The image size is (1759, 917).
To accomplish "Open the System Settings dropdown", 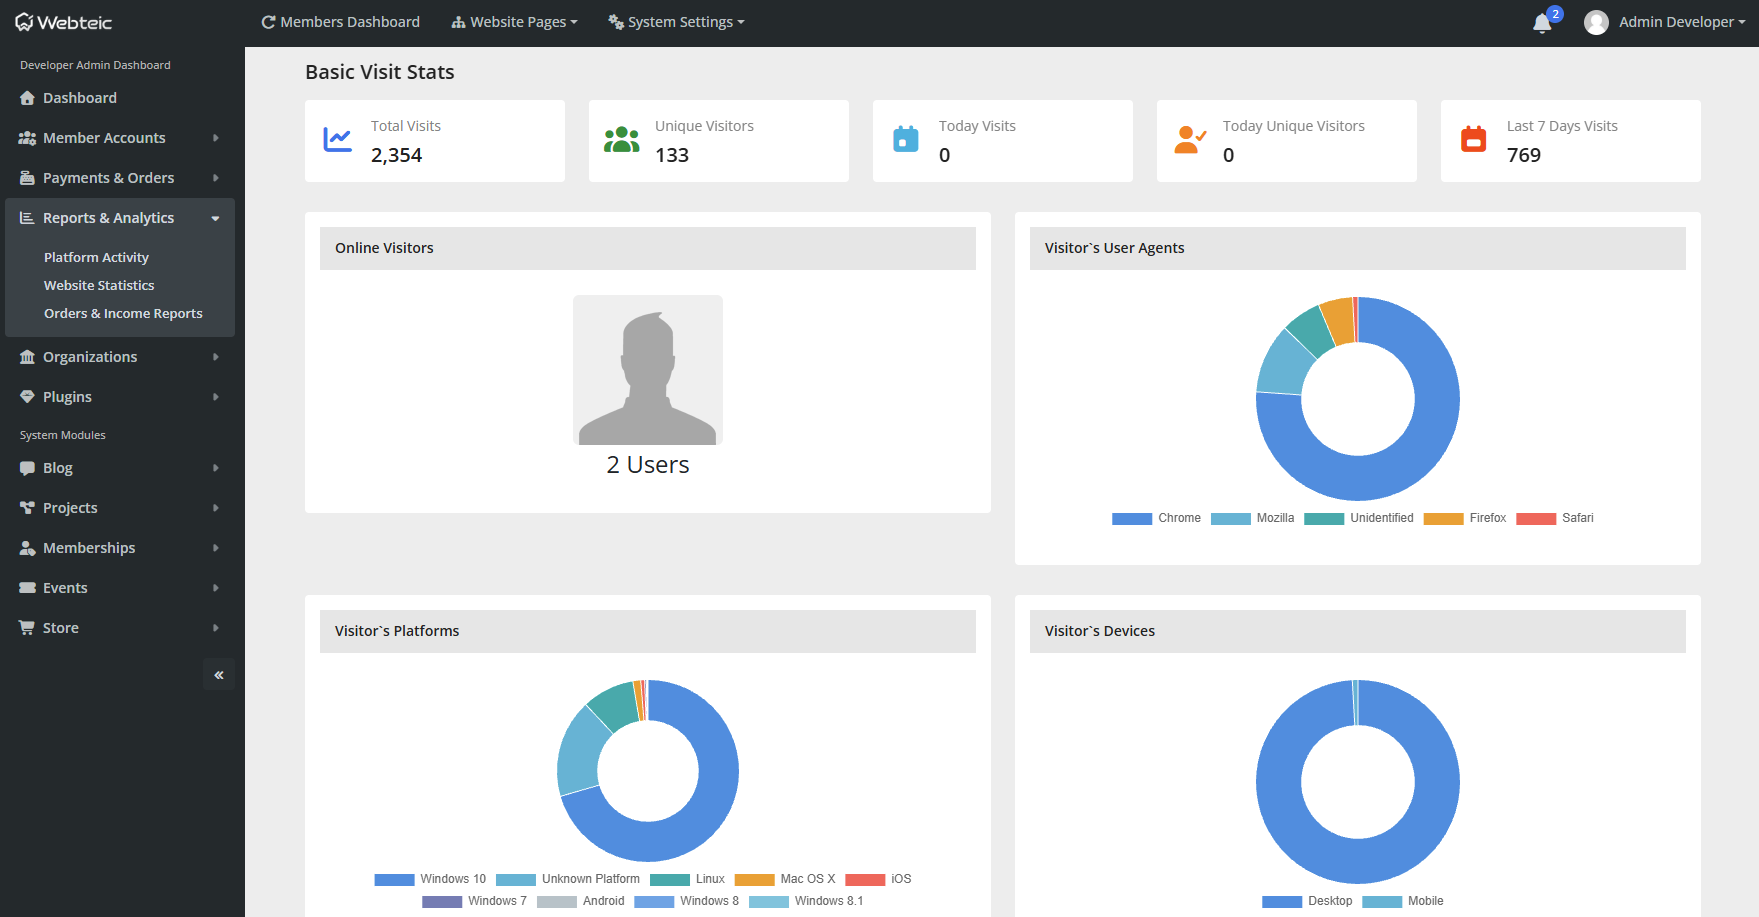I will [x=676, y=22].
